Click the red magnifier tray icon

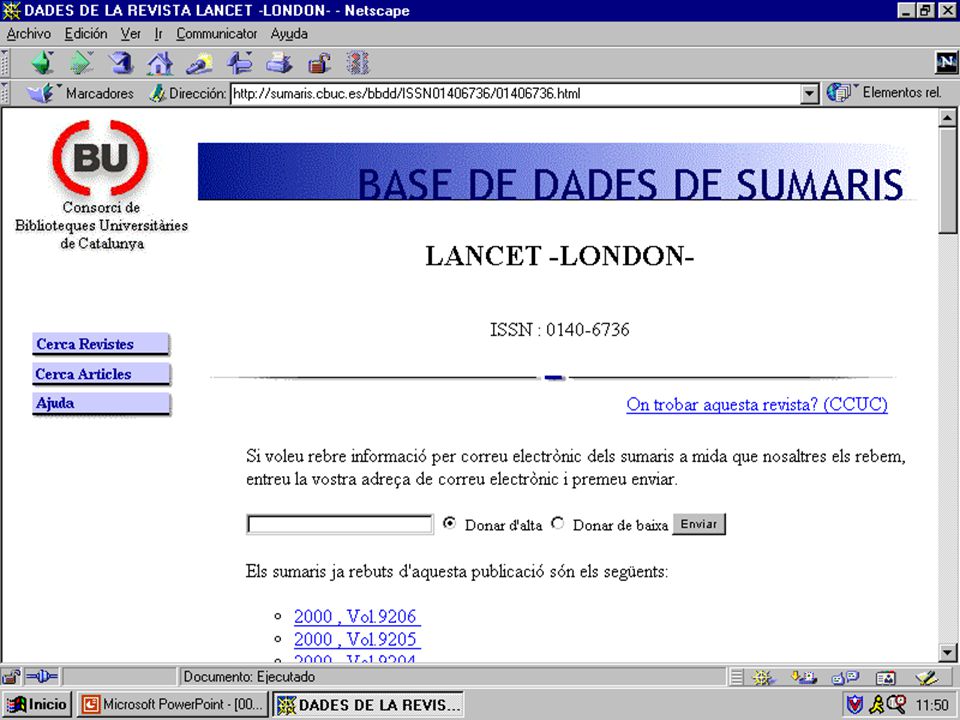(896, 704)
